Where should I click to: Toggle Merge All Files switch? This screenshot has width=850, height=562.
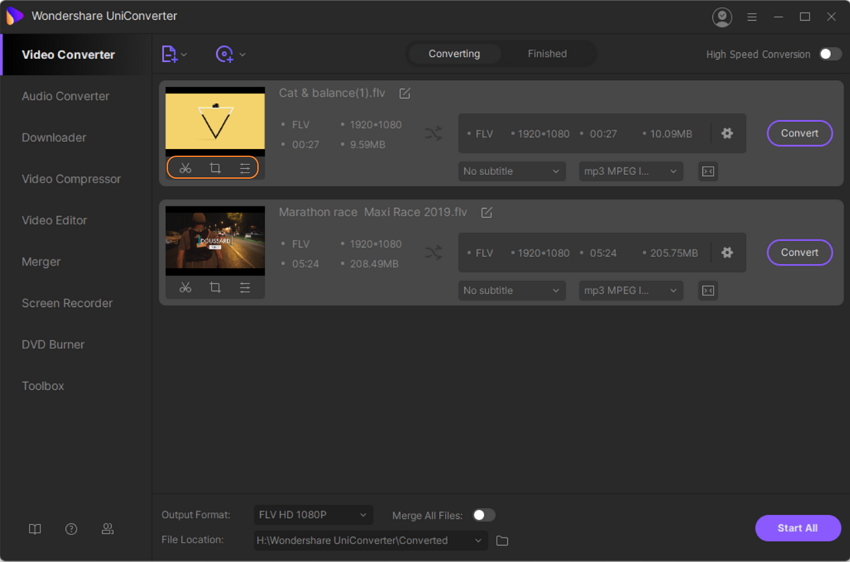[x=484, y=515]
